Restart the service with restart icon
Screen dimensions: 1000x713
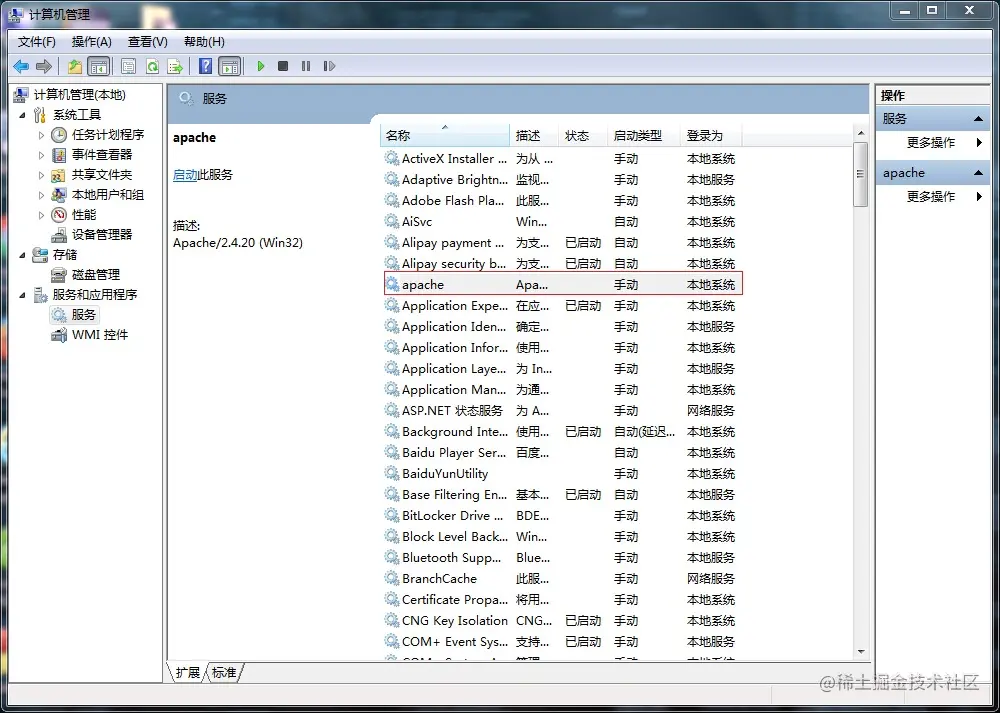[329, 66]
